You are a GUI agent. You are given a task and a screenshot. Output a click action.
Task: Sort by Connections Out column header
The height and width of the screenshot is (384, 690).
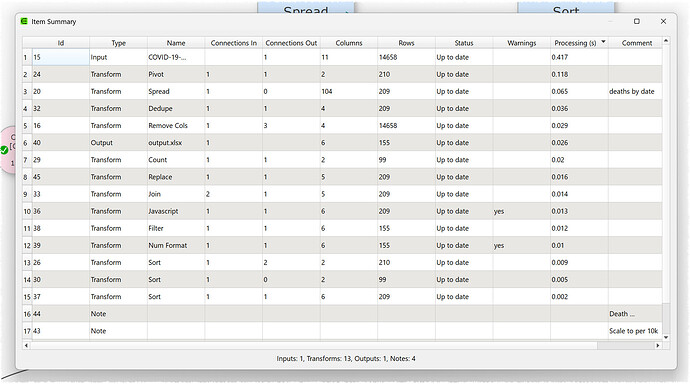click(x=291, y=43)
